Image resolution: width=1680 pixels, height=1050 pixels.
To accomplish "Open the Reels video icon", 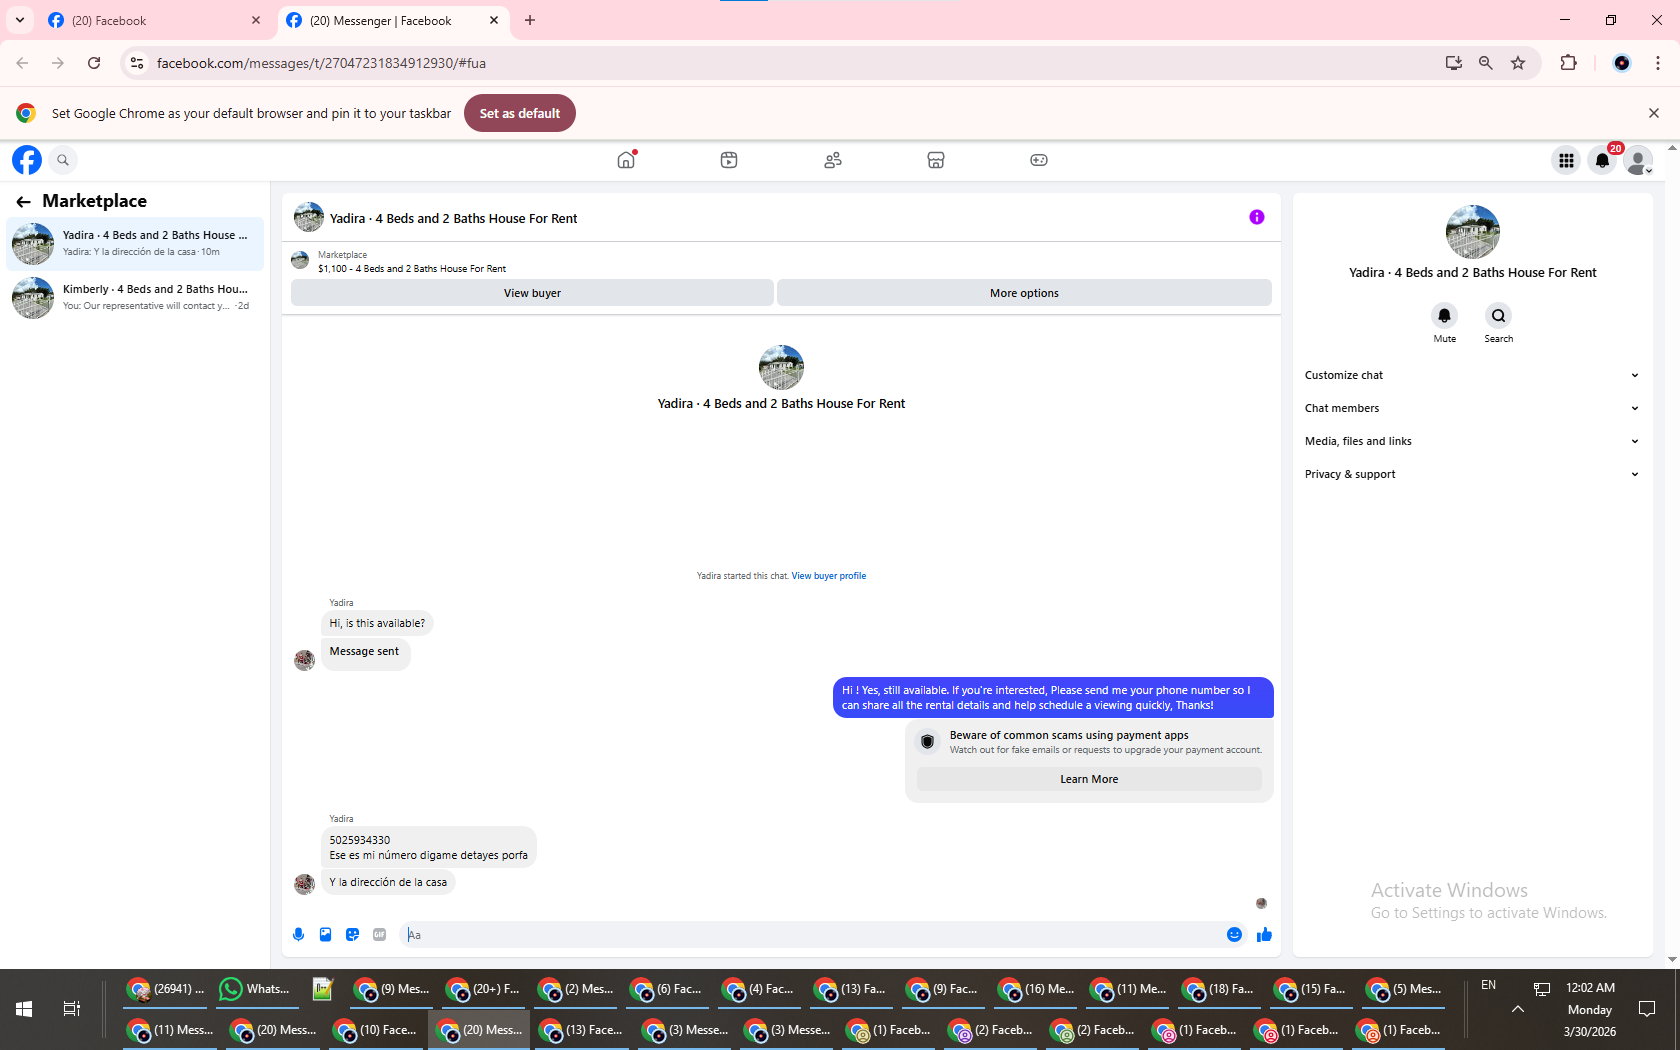I will pos(729,160).
